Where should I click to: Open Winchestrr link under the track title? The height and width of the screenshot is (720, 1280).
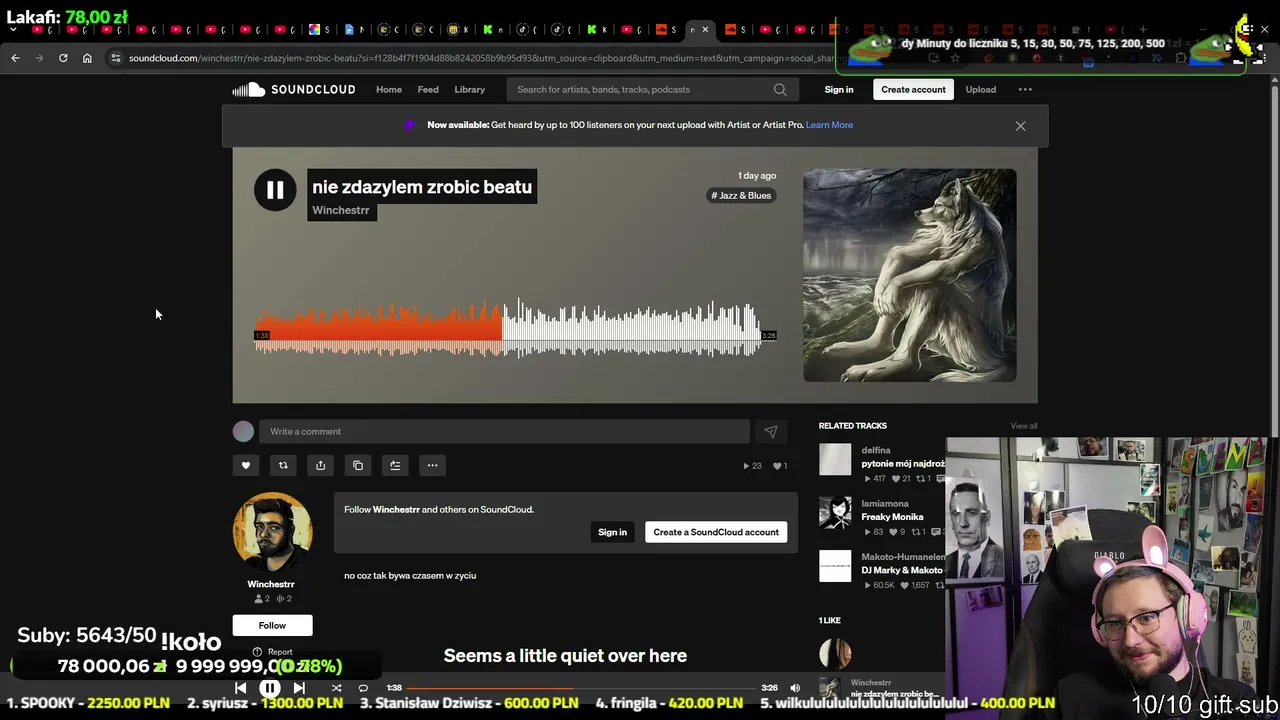click(341, 210)
